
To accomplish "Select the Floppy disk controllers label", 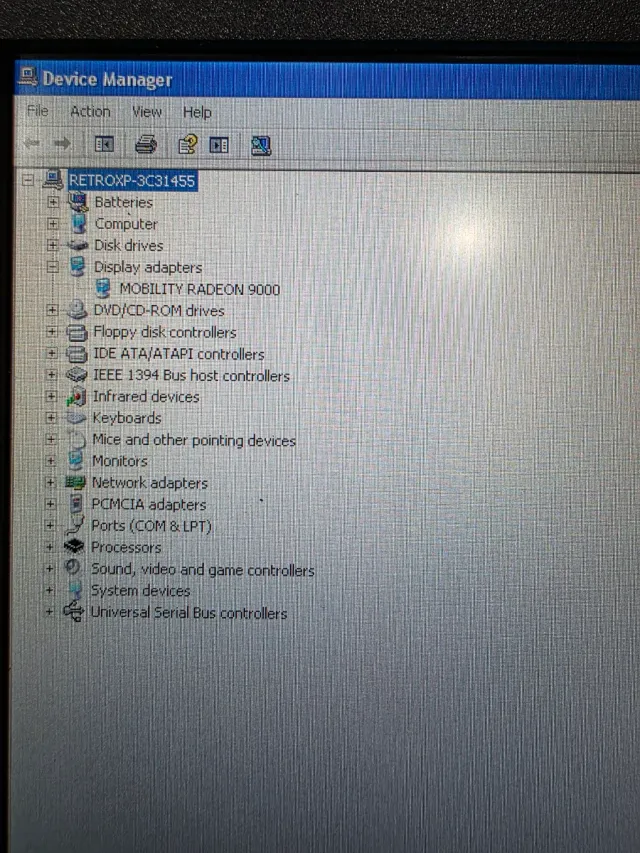I will (x=164, y=332).
